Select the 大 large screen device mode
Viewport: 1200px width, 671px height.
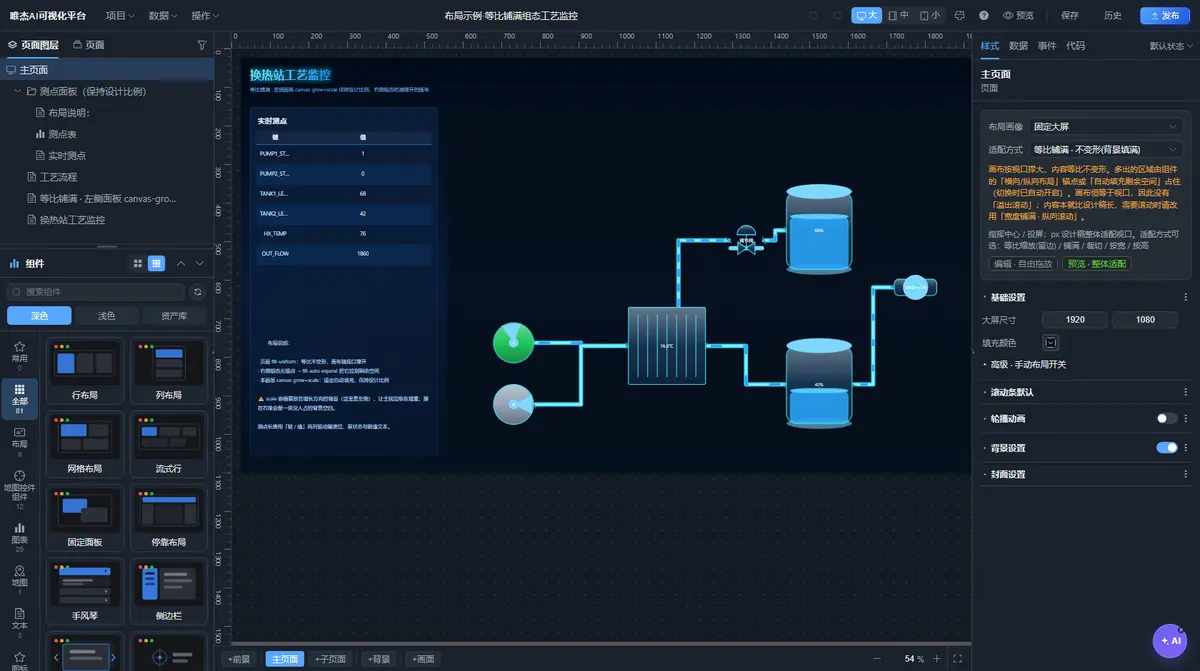click(867, 16)
